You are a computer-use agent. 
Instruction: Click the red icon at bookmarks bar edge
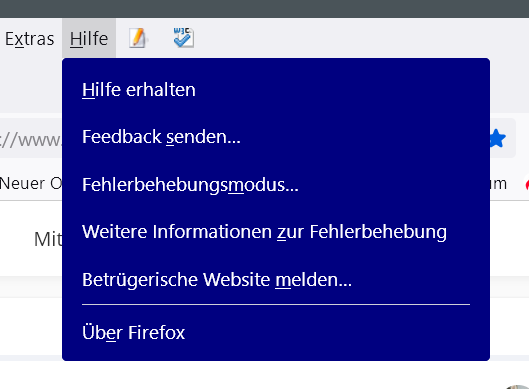(527, 184)
